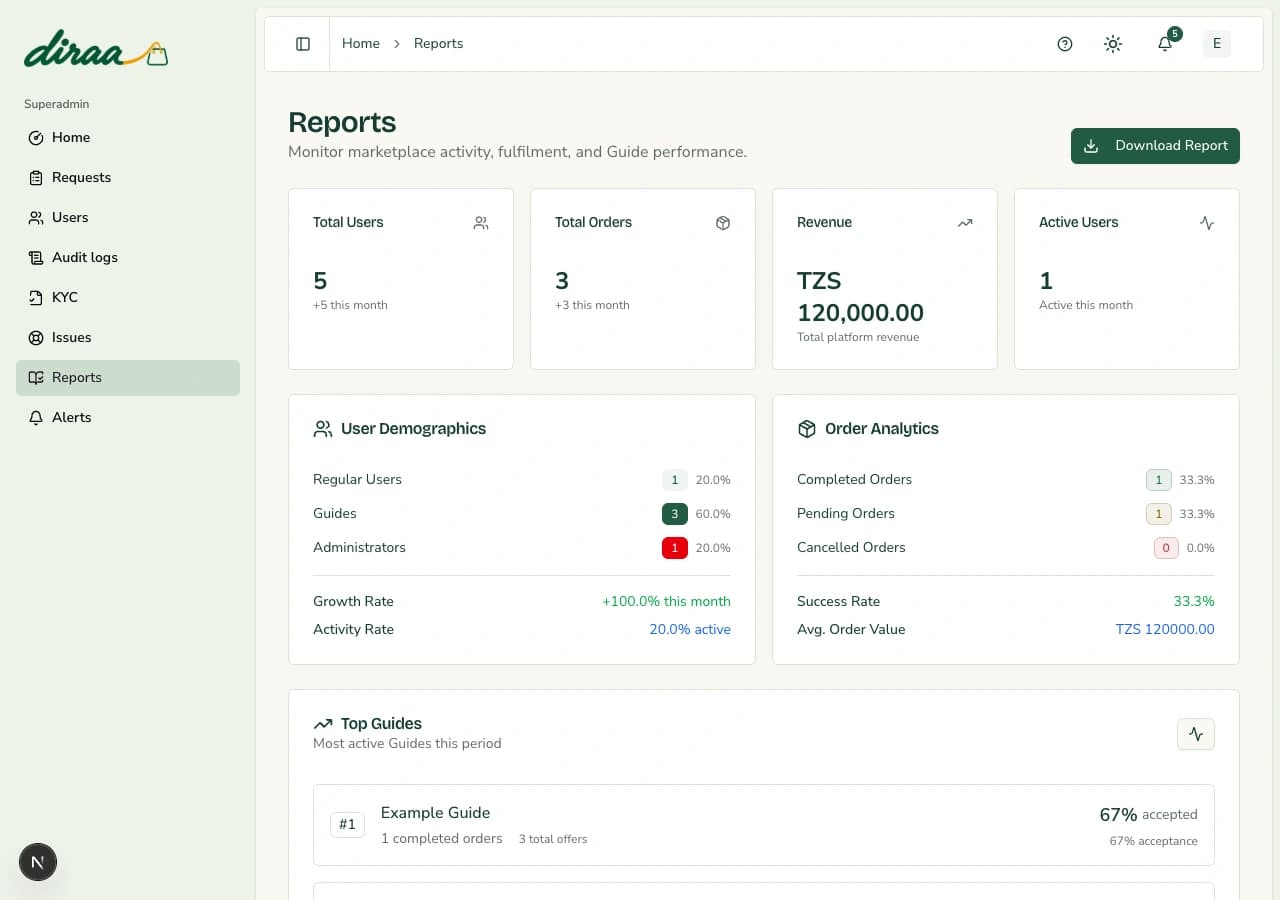Click the 20.0% active value
Image resolution: width=1280 pixels, height=900 pixels.
pyautogui.click(x=690, y=630)
